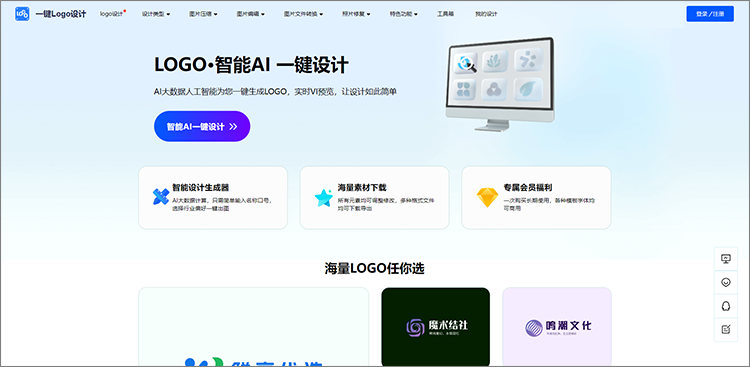Click the description text under 海量素材下载
This screenshot has height=367, width=750.
tap(386, 205)
